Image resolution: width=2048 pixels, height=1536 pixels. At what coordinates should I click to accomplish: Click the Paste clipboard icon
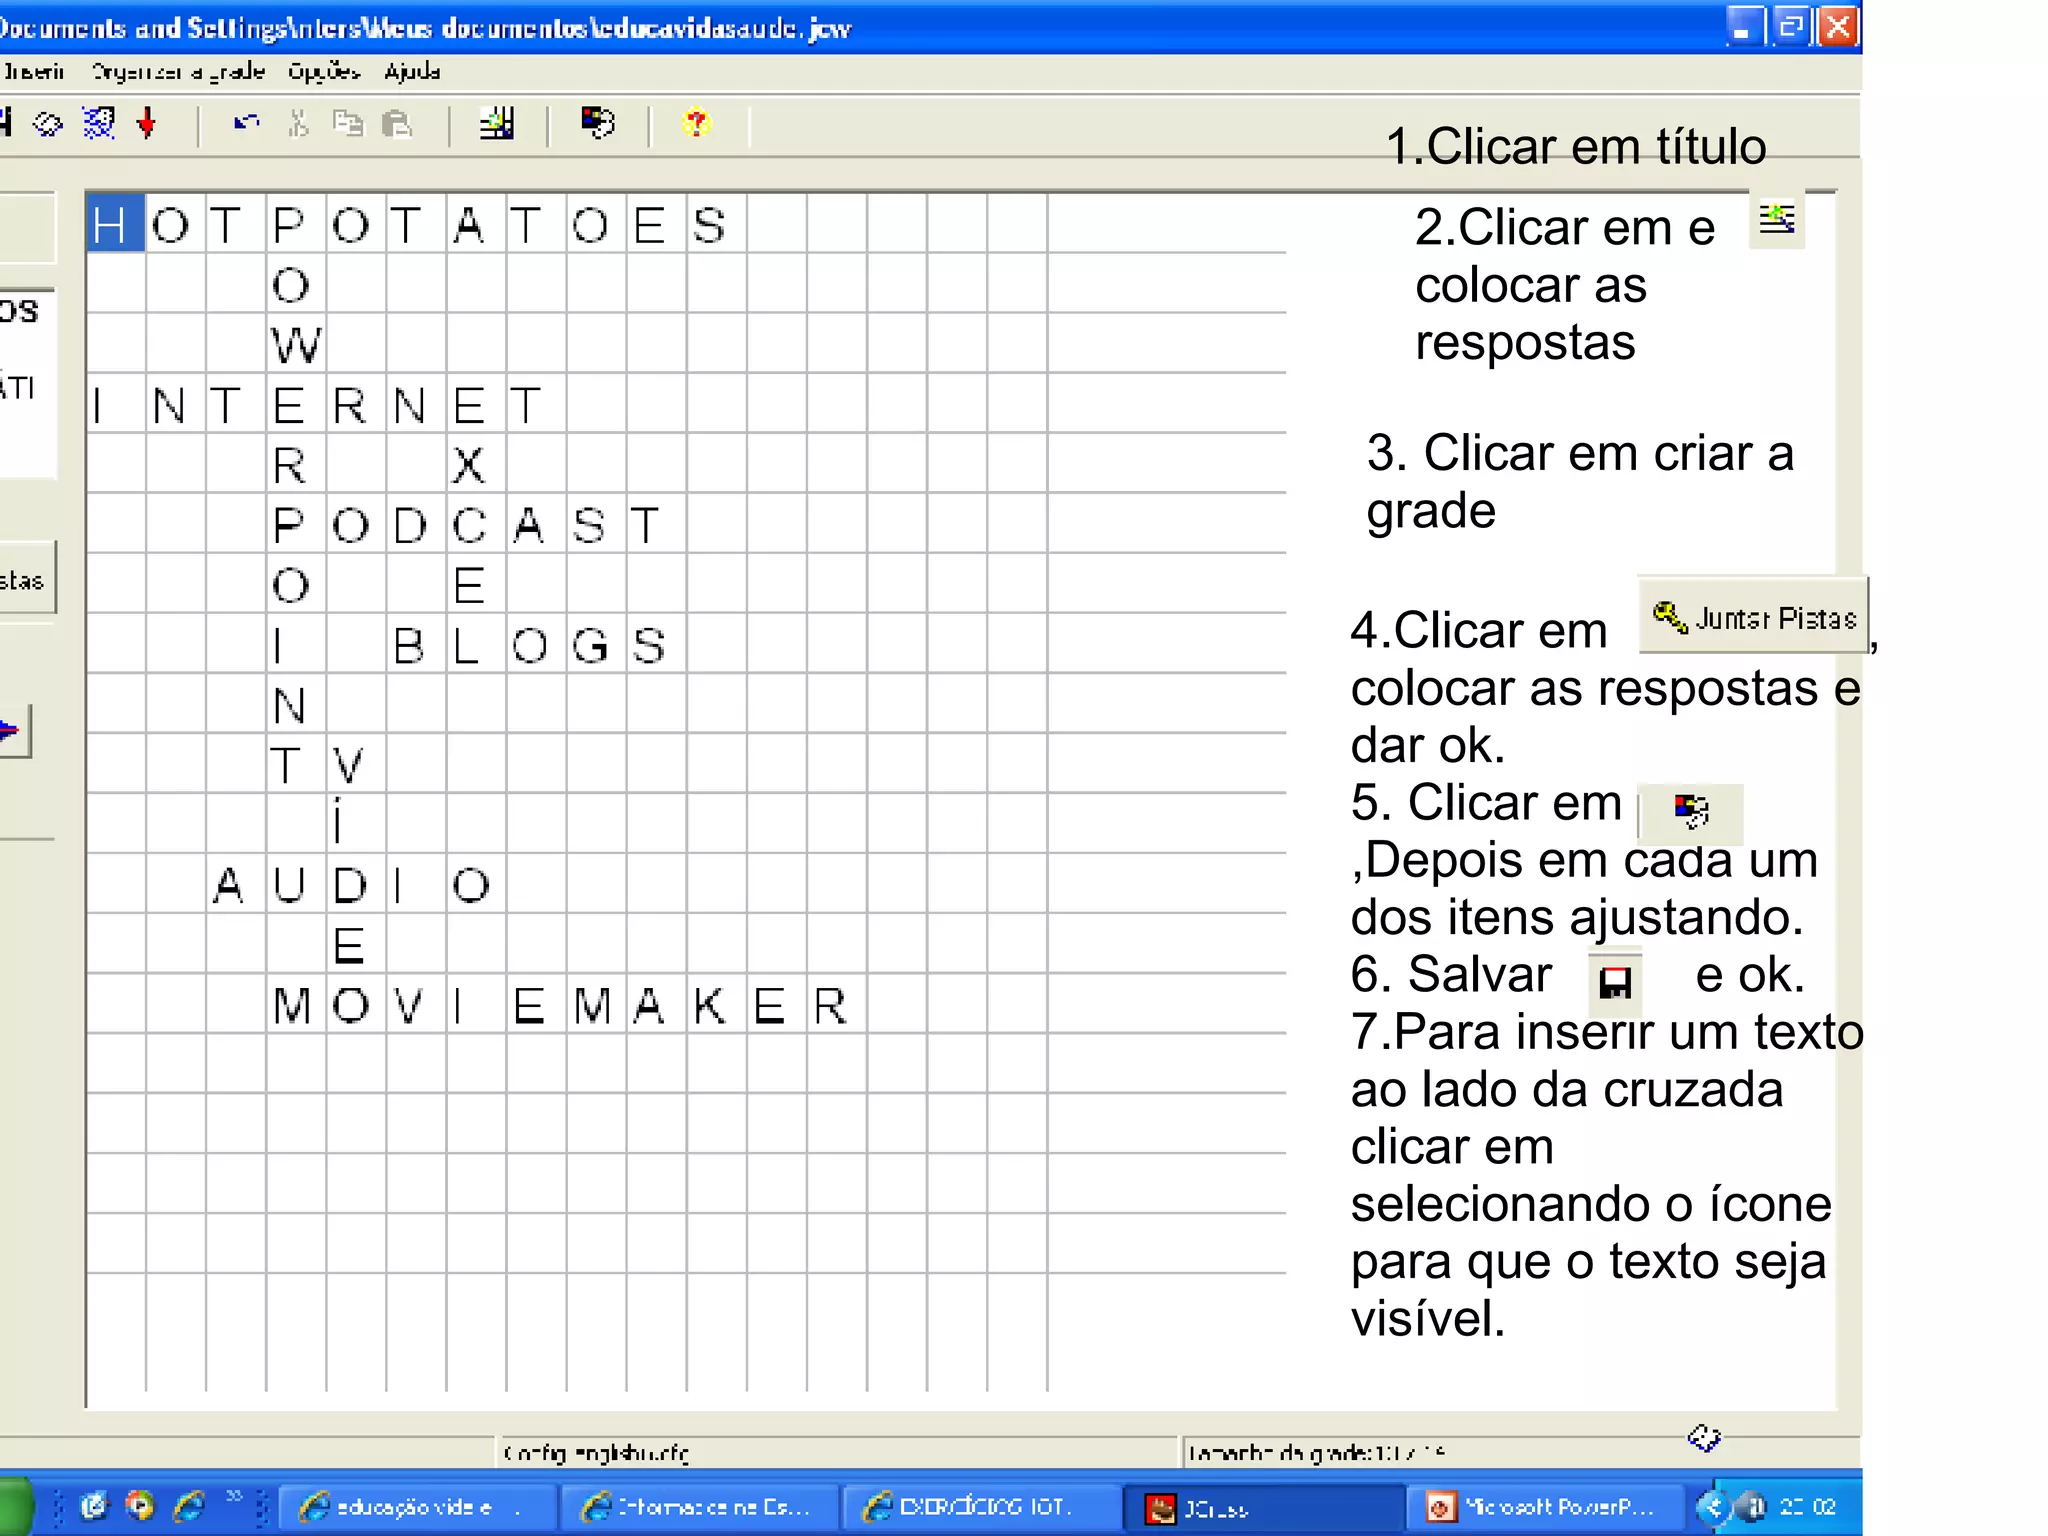(x=398, y=123)
